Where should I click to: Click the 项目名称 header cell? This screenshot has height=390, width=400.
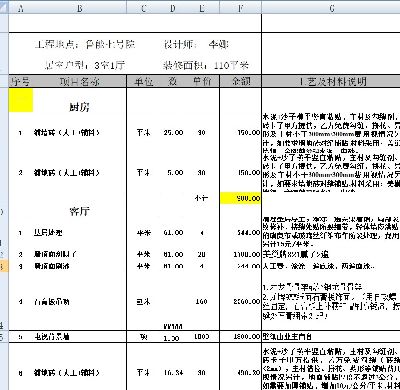80,81
